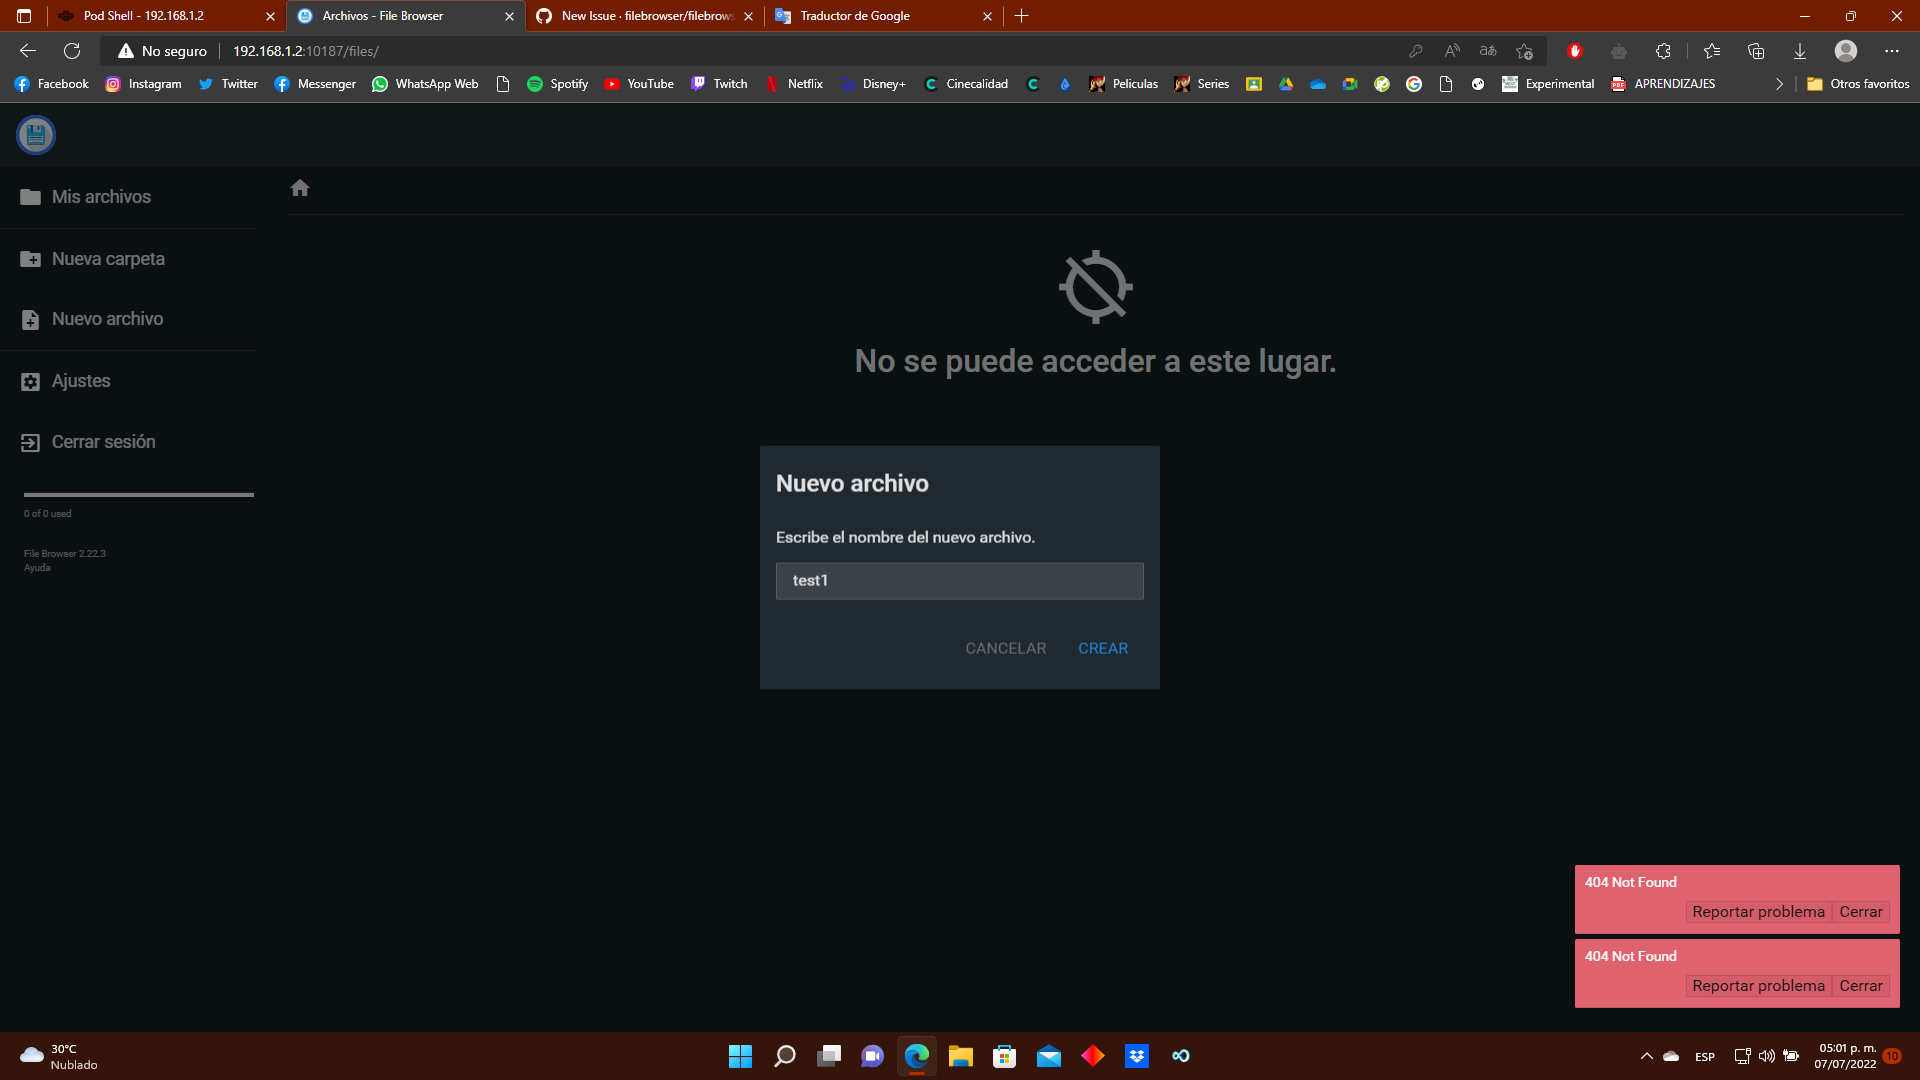Open the Spotify bookmark
1920x1080 pixels.
click(x=558, y=84)
